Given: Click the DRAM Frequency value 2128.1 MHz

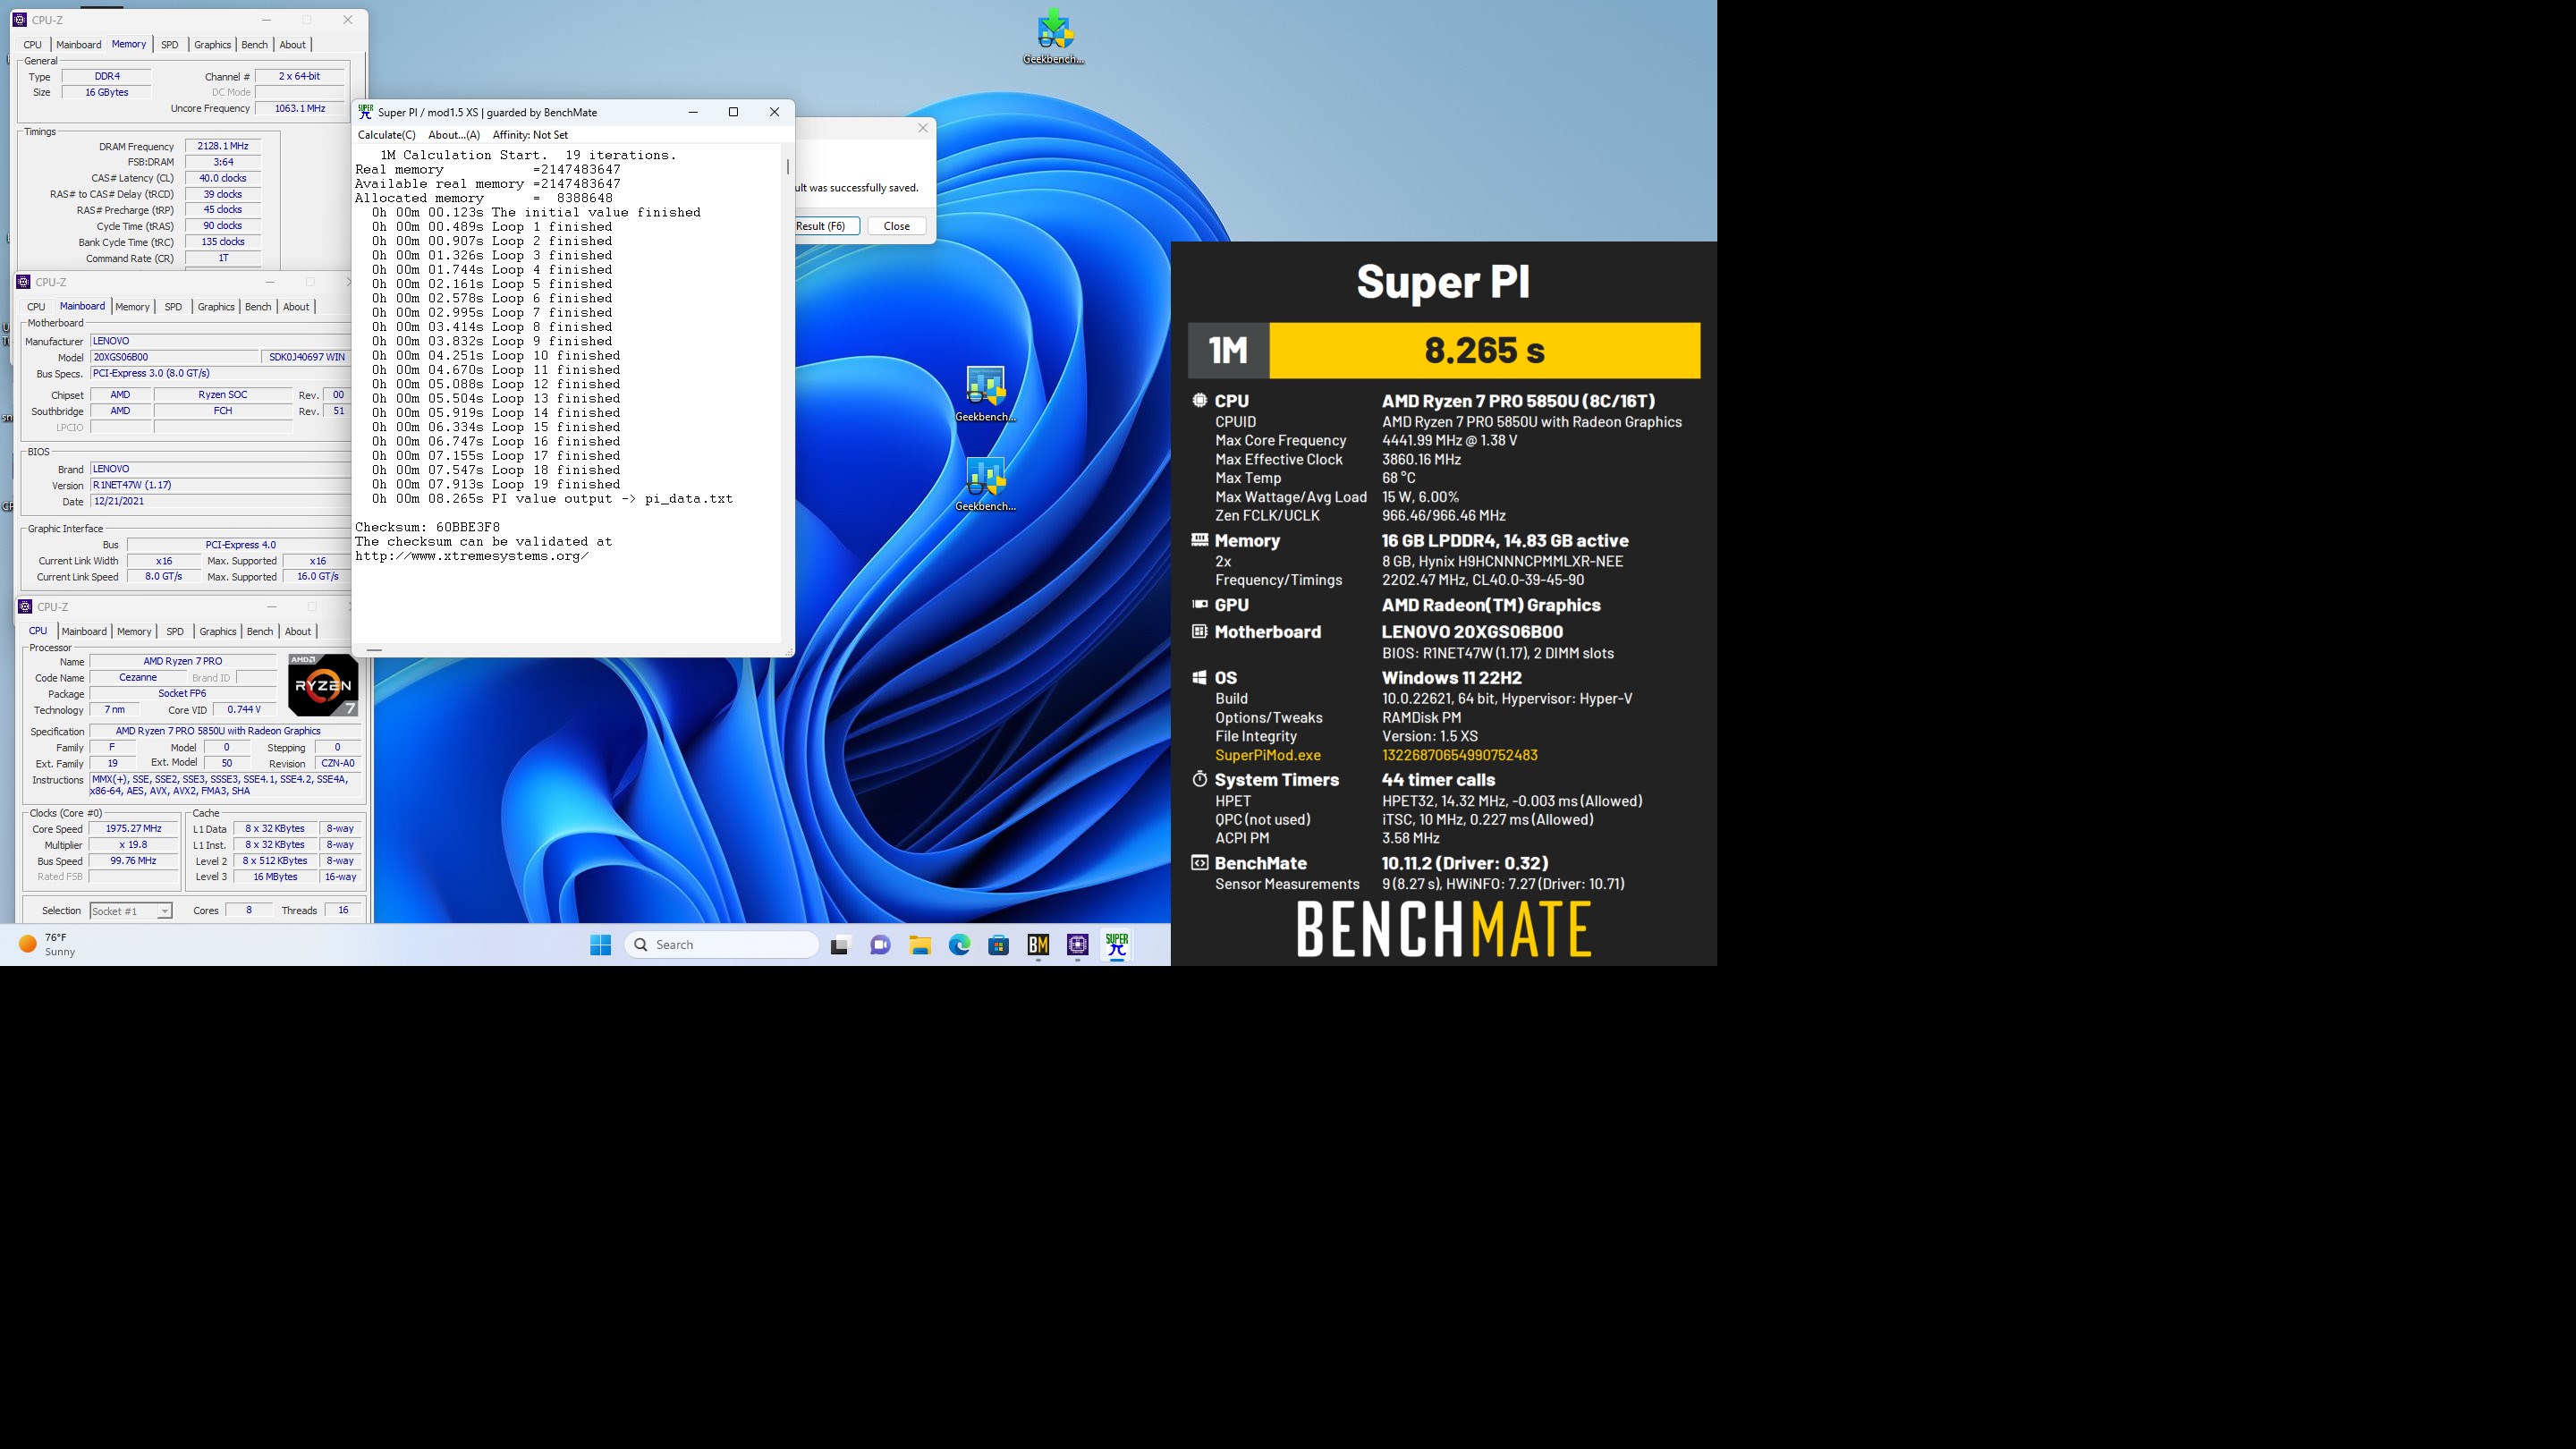Looking at the screenshot, I should point(223,146).
